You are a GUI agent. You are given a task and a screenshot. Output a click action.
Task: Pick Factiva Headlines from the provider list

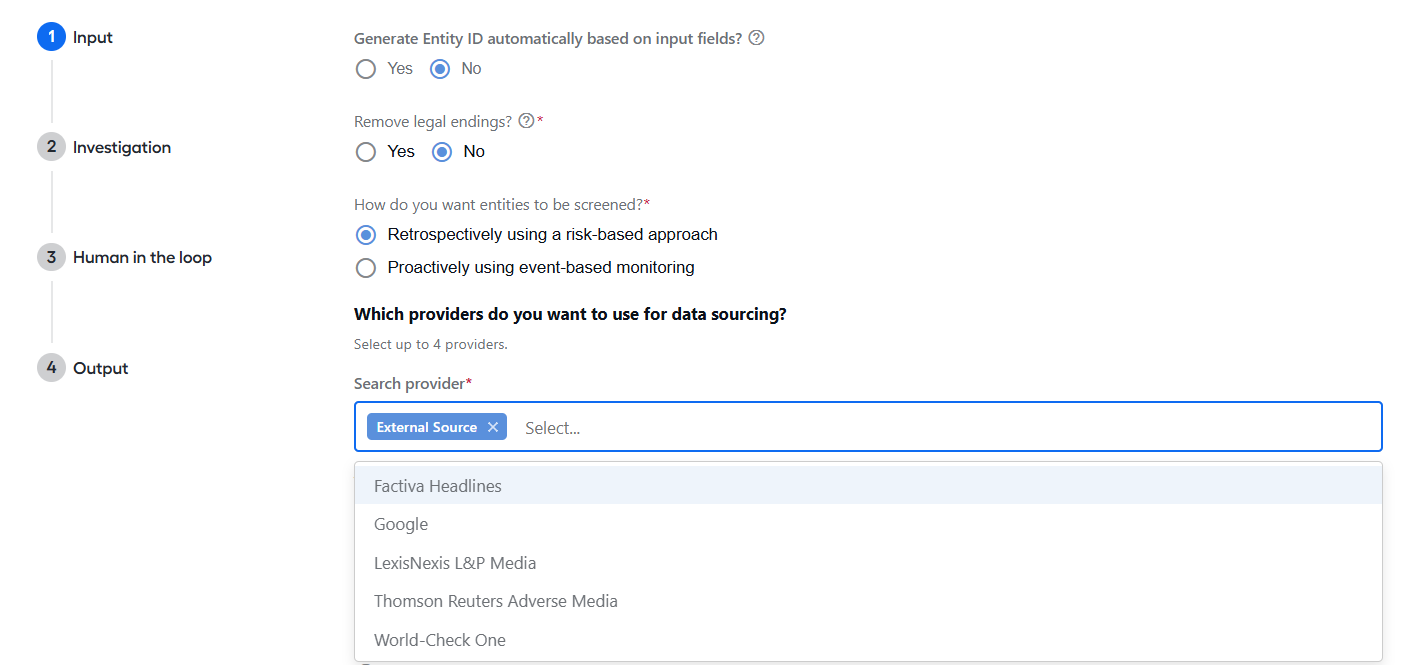click(x=868, y=486)
